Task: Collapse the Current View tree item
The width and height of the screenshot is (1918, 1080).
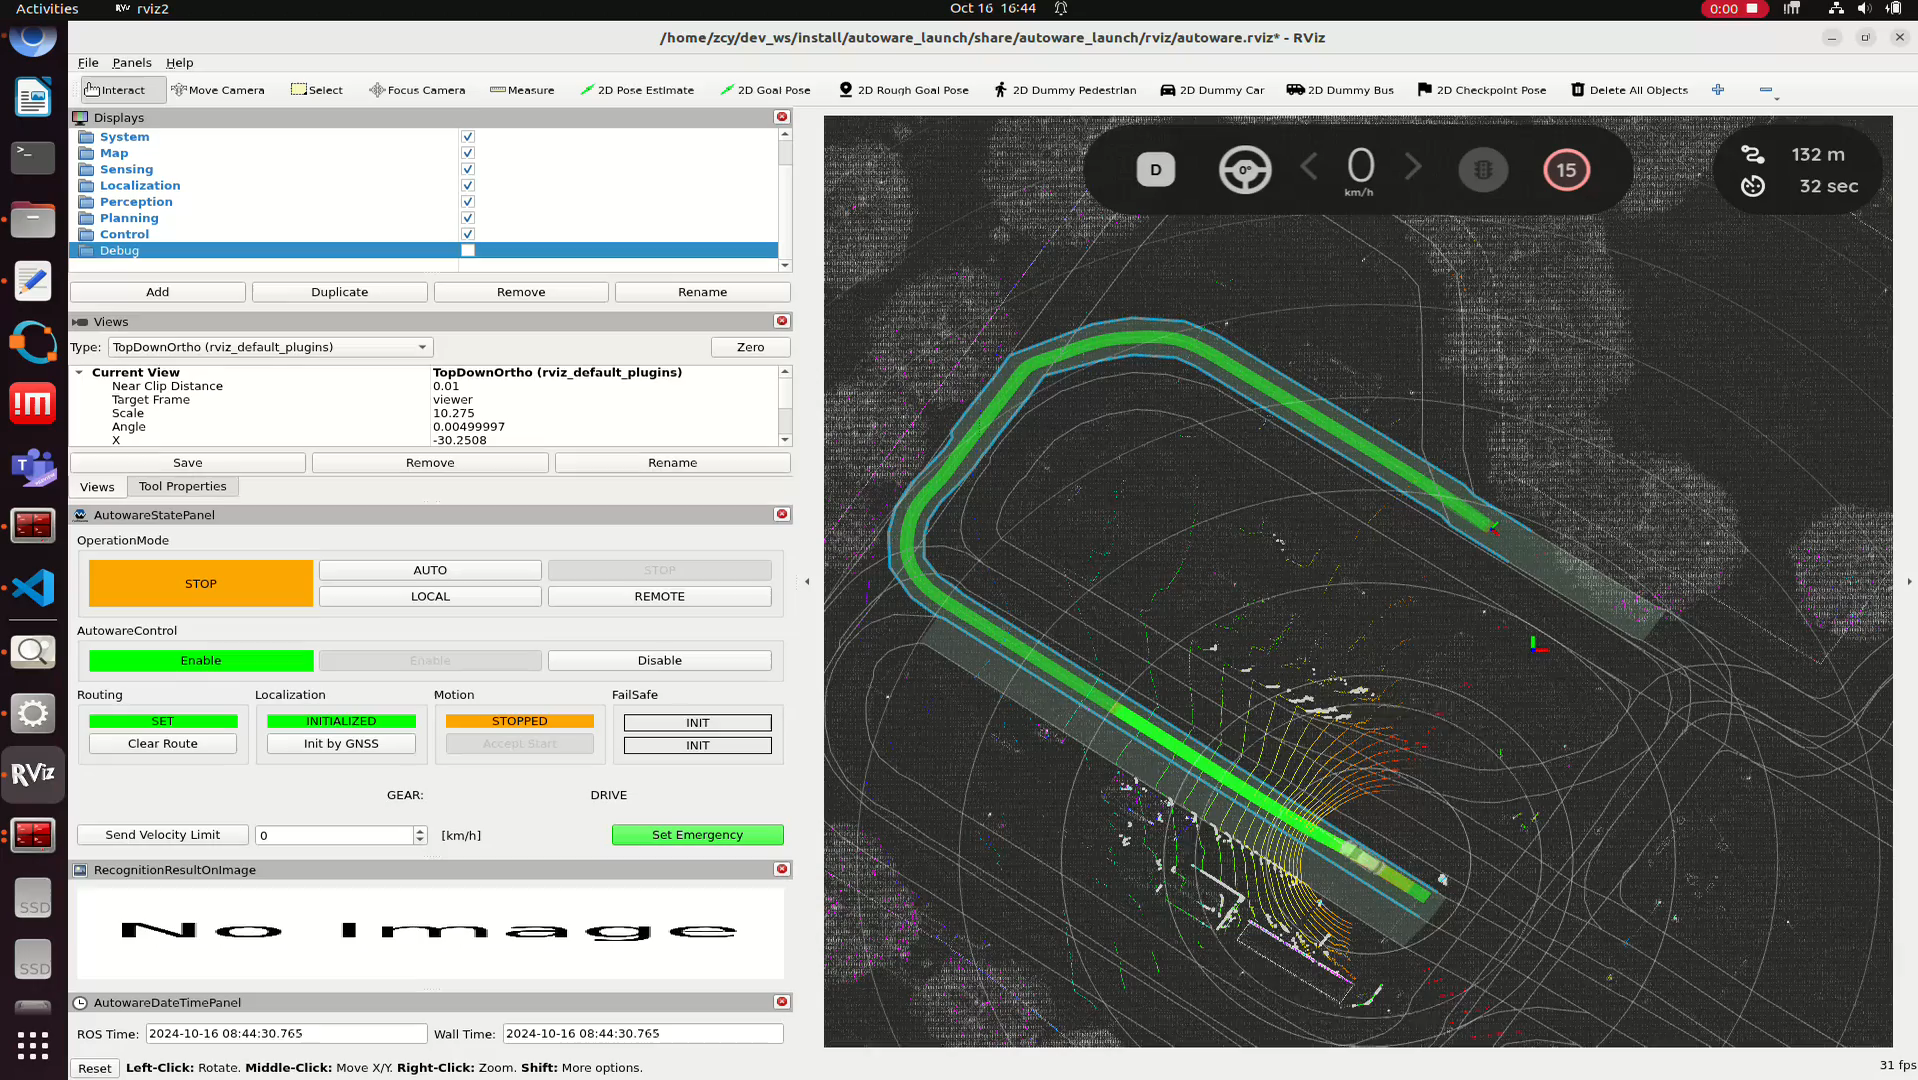Action: pos(79,372)
